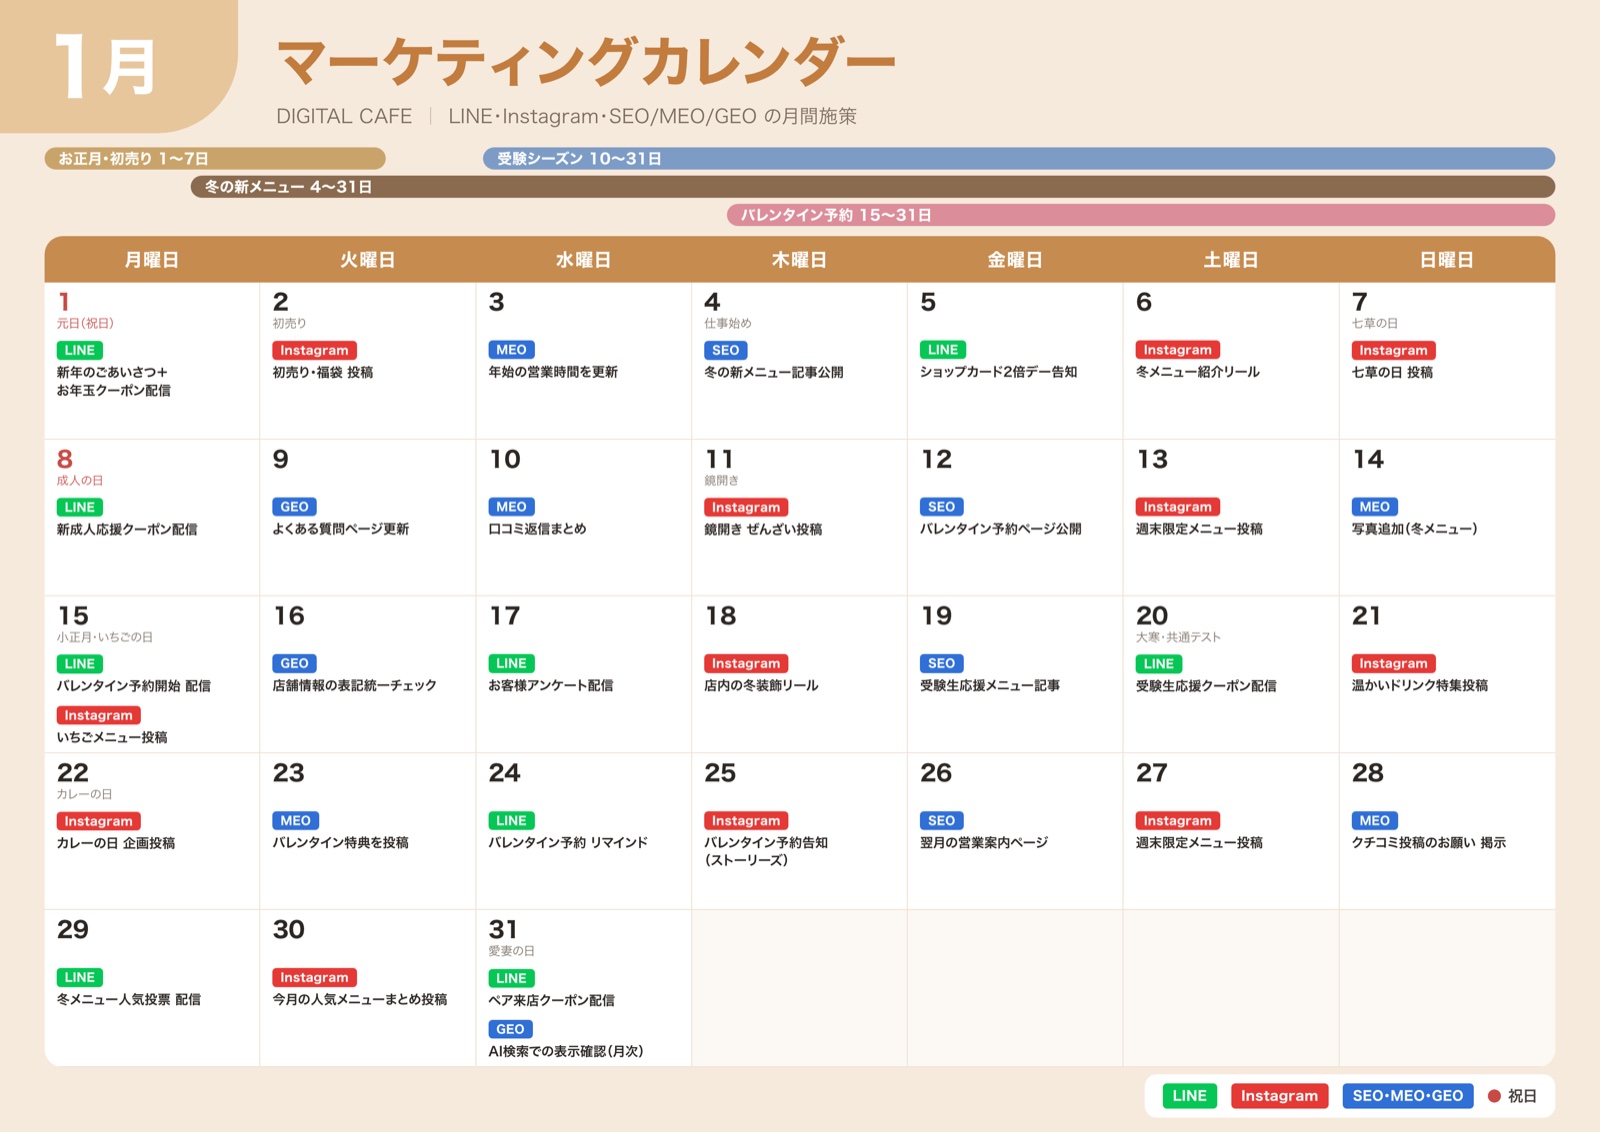Click 新年のごあいさつ+ お年玉クーポン配信 entry

tap(113, 381)
